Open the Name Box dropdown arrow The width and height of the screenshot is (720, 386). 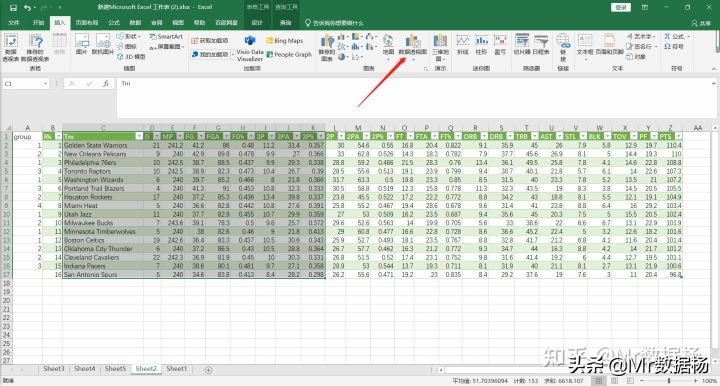pos(45,84)
